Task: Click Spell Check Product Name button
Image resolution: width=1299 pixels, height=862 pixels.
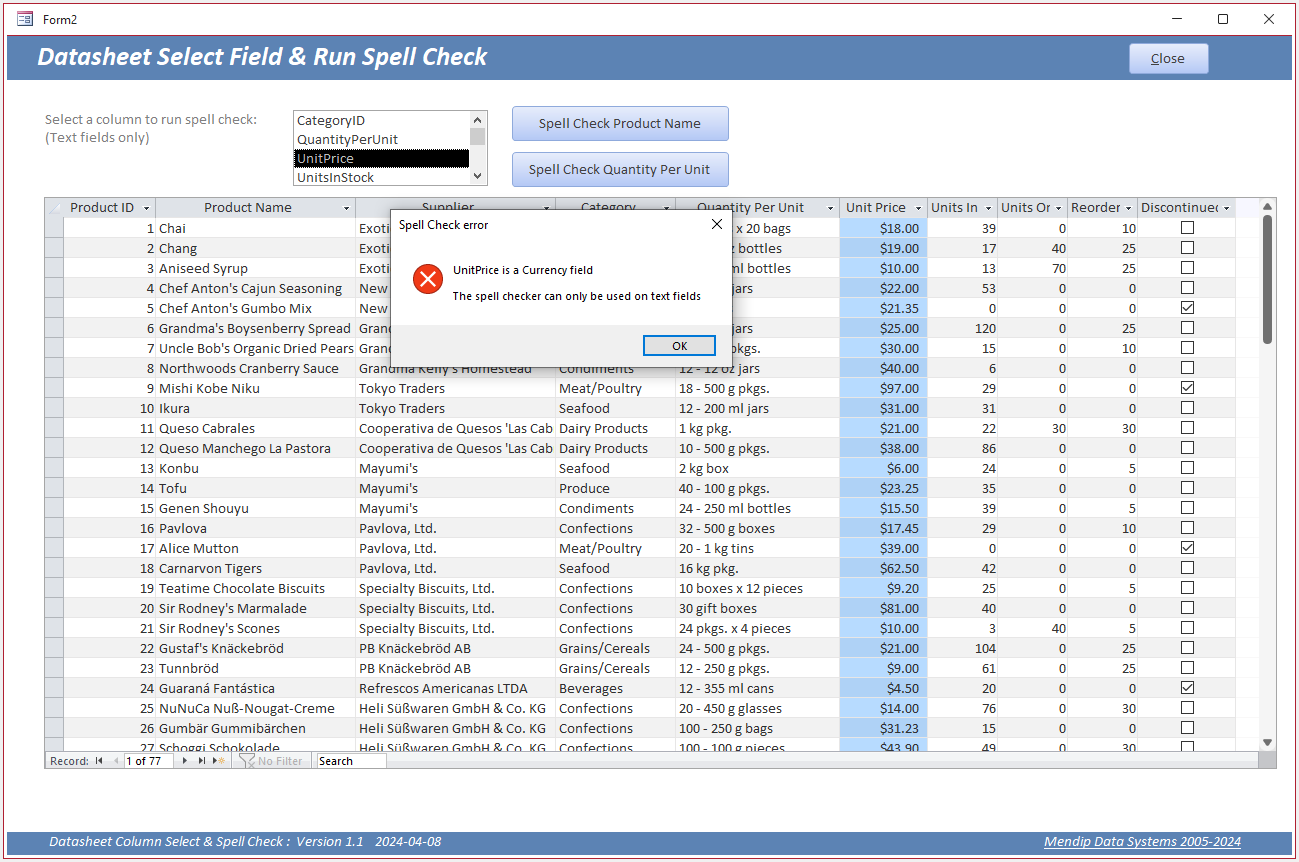Action: (620, 124)
